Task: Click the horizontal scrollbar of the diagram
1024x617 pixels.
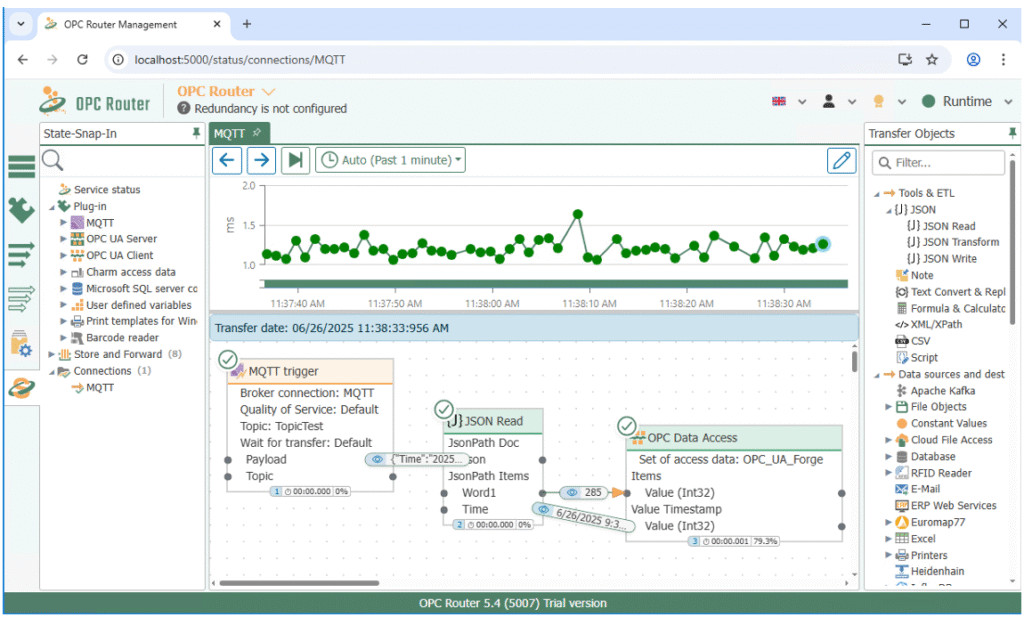Action: (x=299, y=583)
